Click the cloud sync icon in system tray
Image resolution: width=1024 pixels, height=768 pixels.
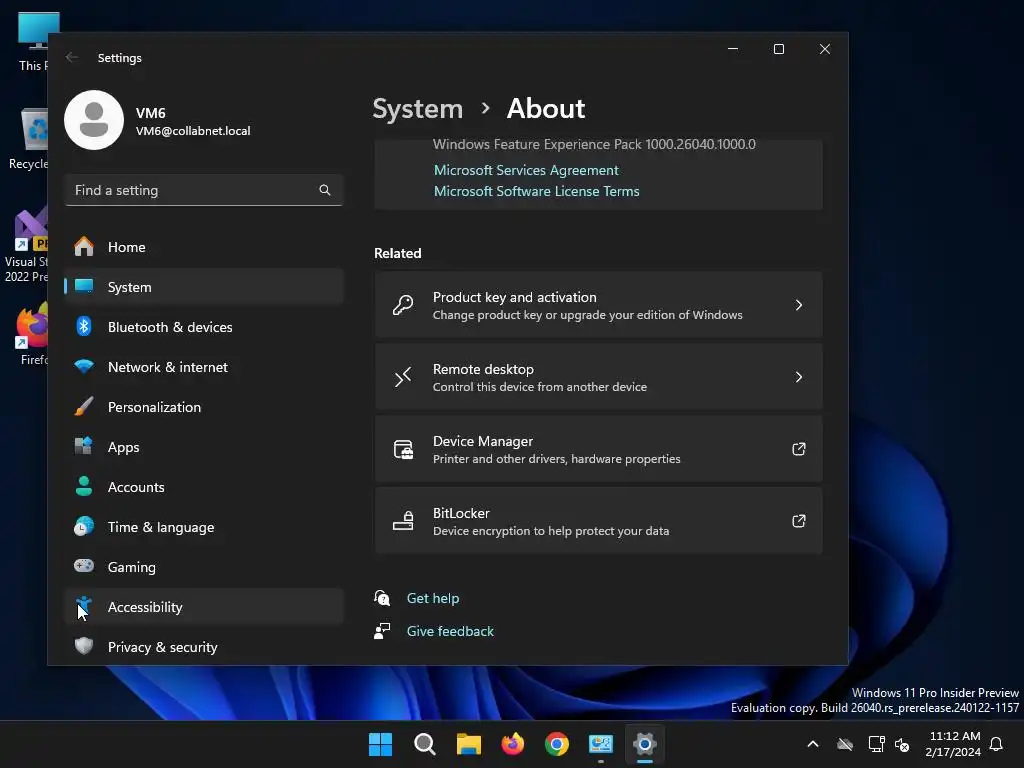[x=845, y=744]
